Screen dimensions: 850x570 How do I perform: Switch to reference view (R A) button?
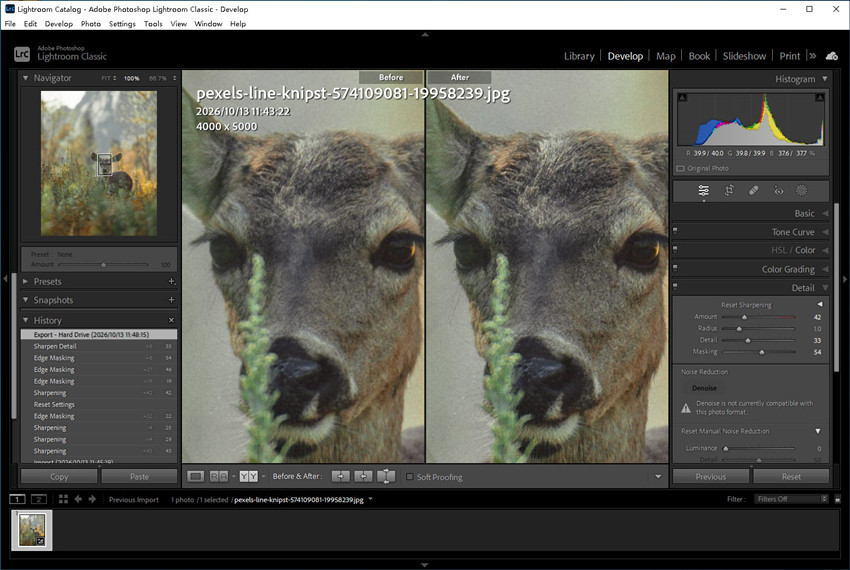pos(218,476)
